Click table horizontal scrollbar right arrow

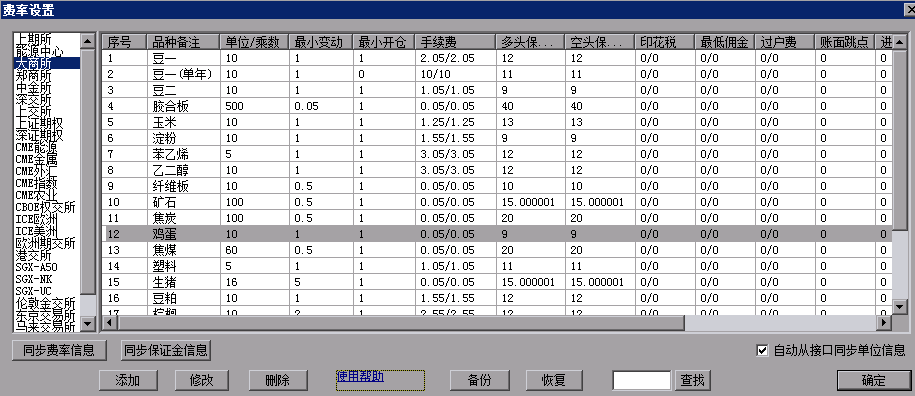coord(885,322)
